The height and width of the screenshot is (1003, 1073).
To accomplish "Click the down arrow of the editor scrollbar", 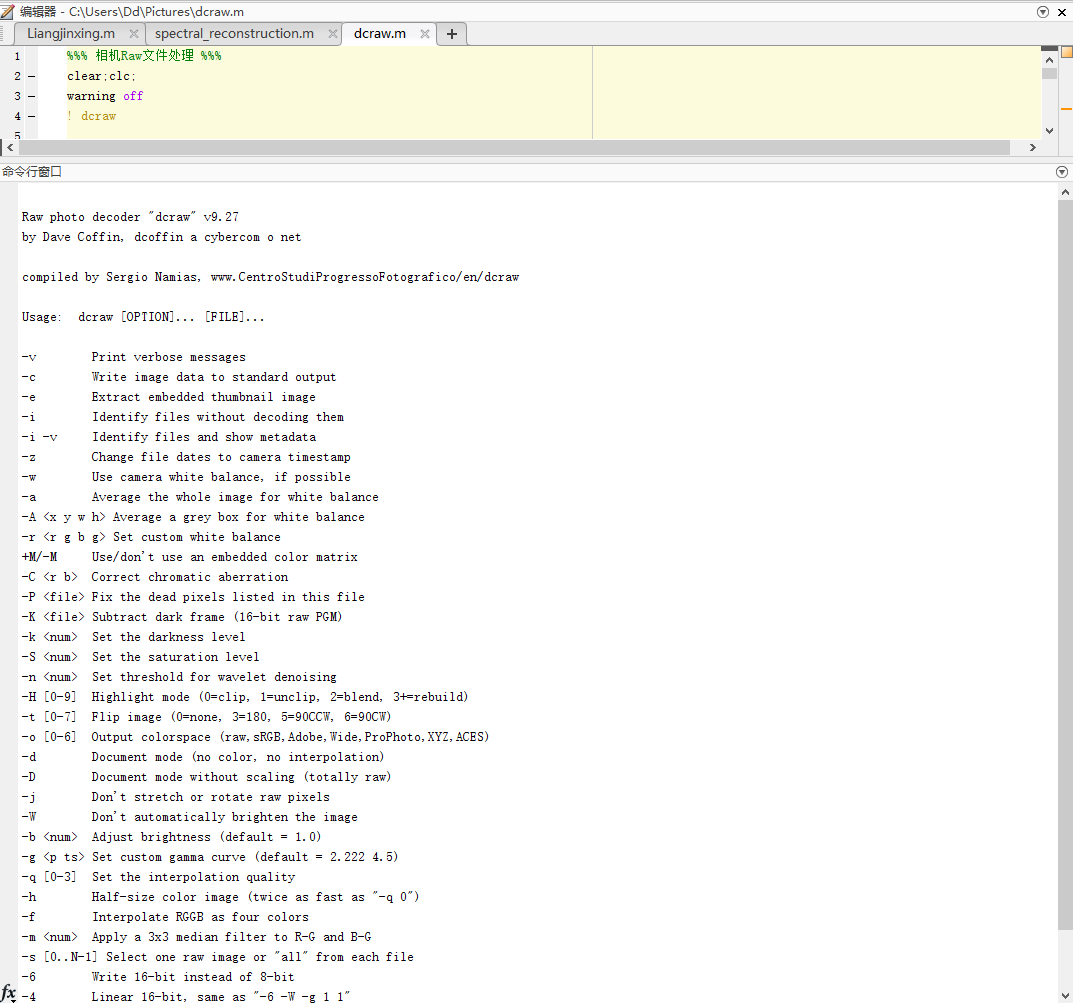I will [1049, 129].
